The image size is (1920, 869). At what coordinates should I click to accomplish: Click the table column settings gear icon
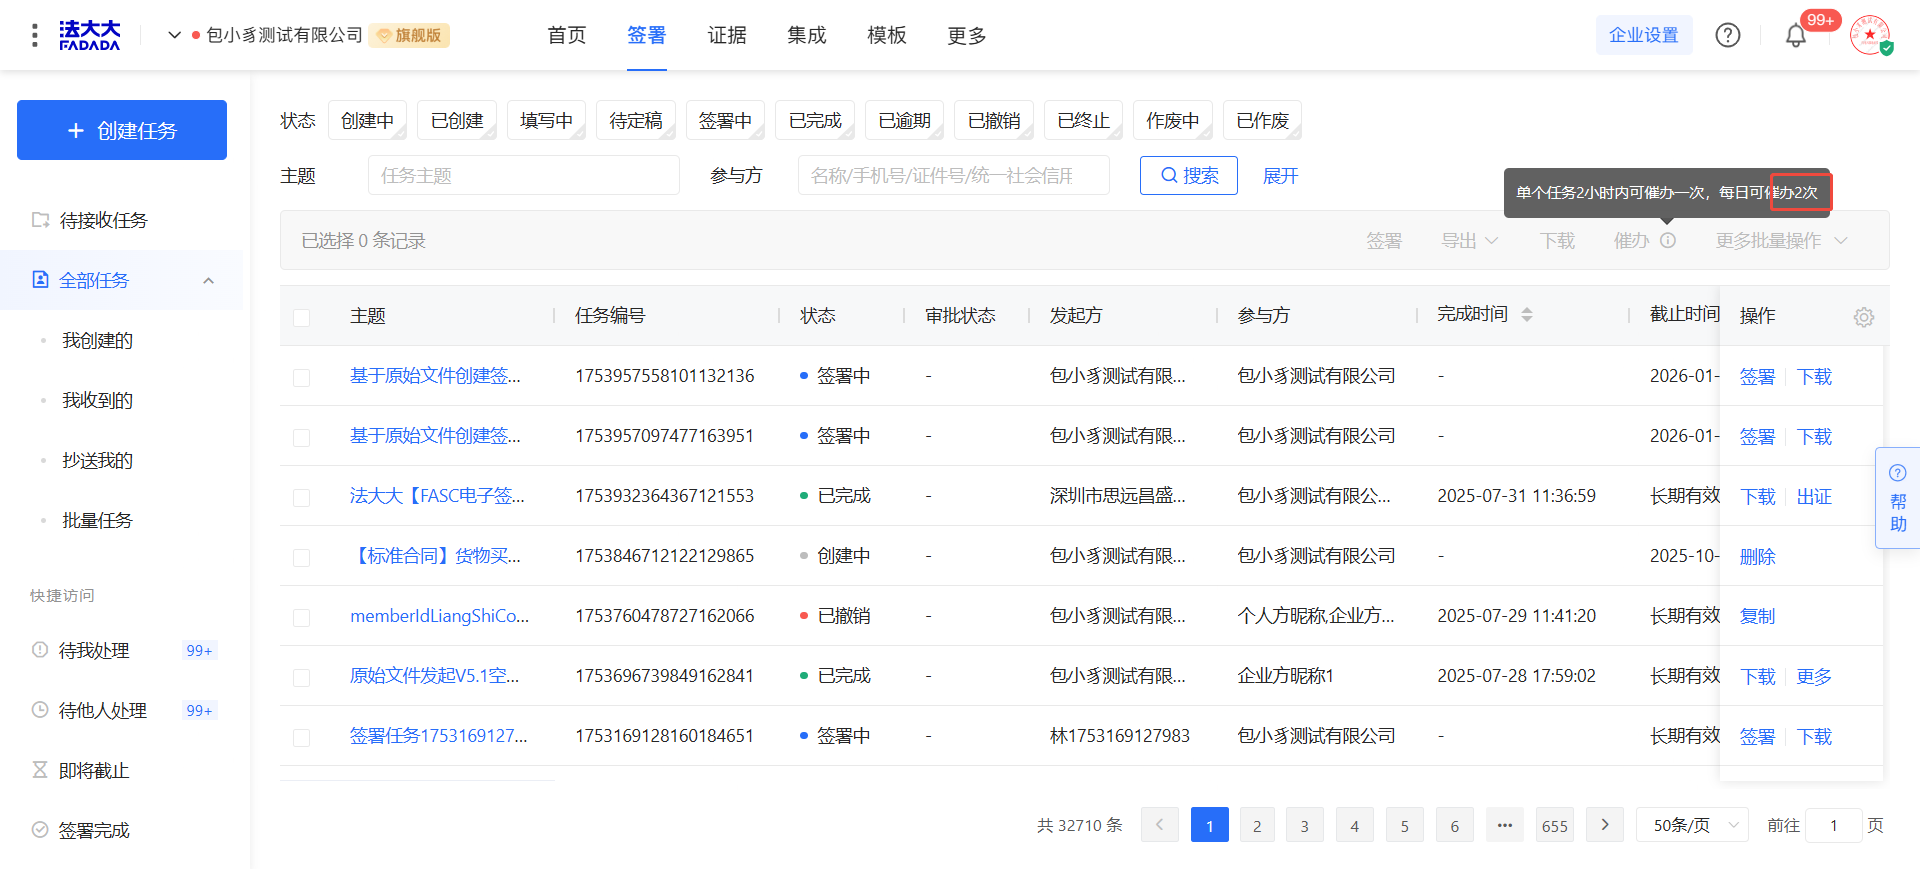tap(1864, 317)
